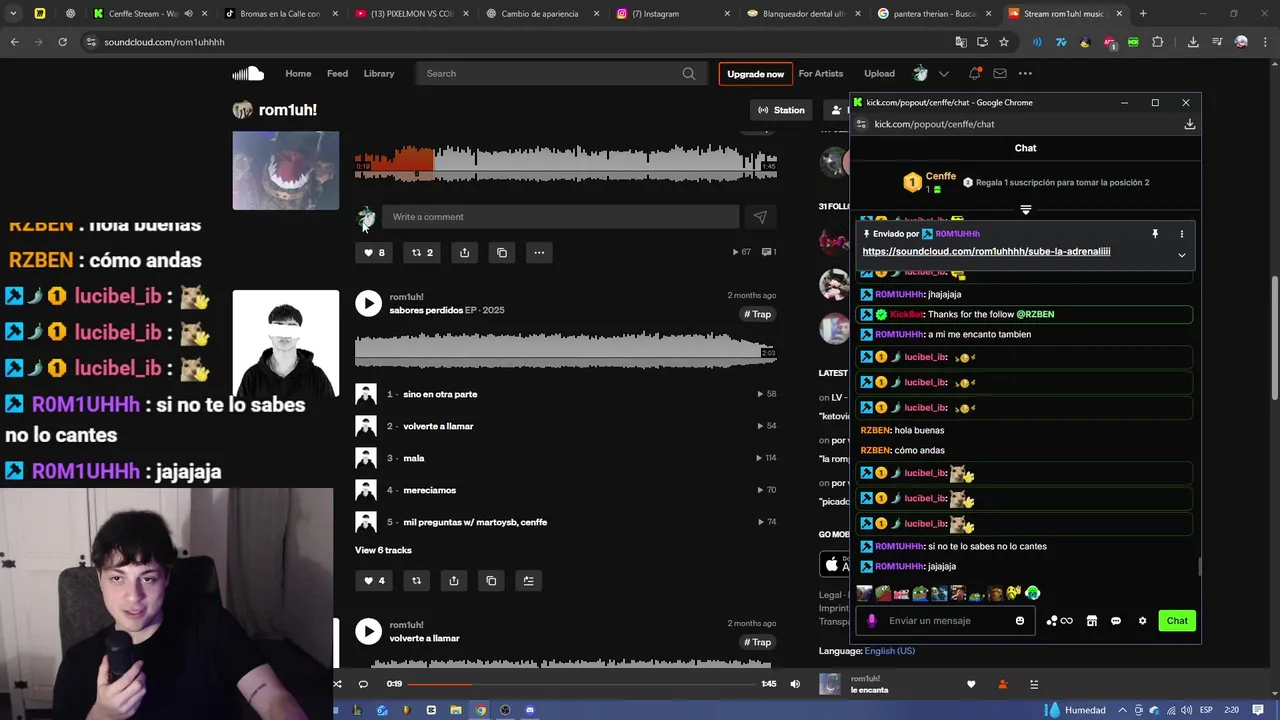Open the Feed tab

[338, 73]
